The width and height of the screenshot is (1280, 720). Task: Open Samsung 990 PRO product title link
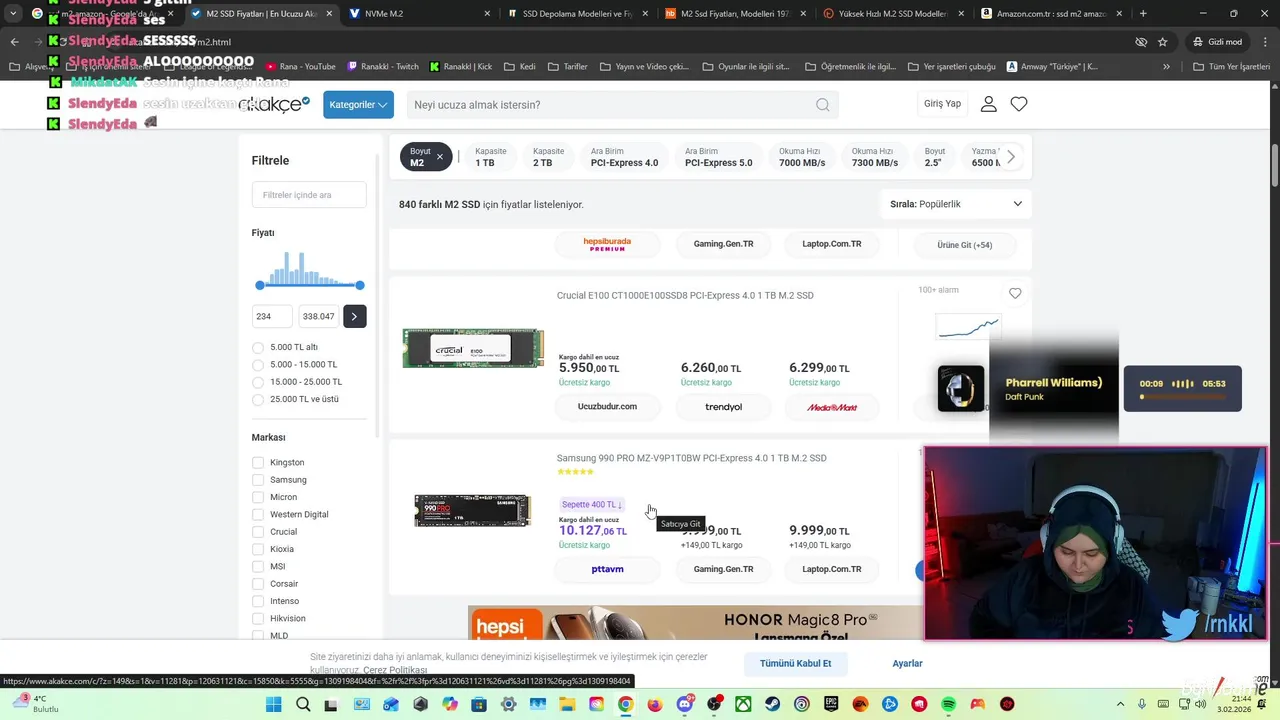click(692, 458)
